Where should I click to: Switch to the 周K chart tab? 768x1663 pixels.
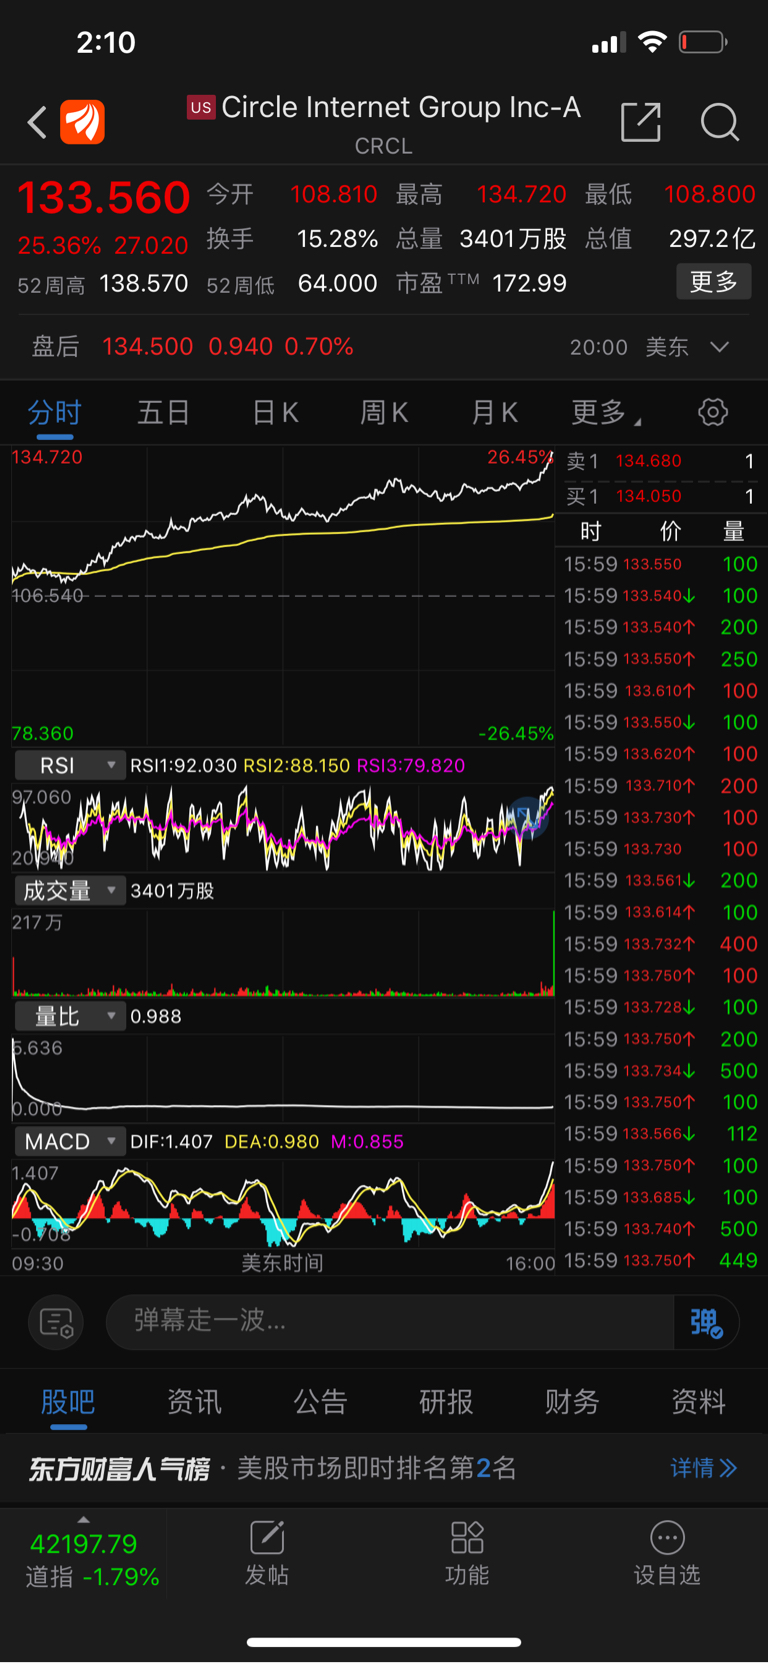pos(384,412)
